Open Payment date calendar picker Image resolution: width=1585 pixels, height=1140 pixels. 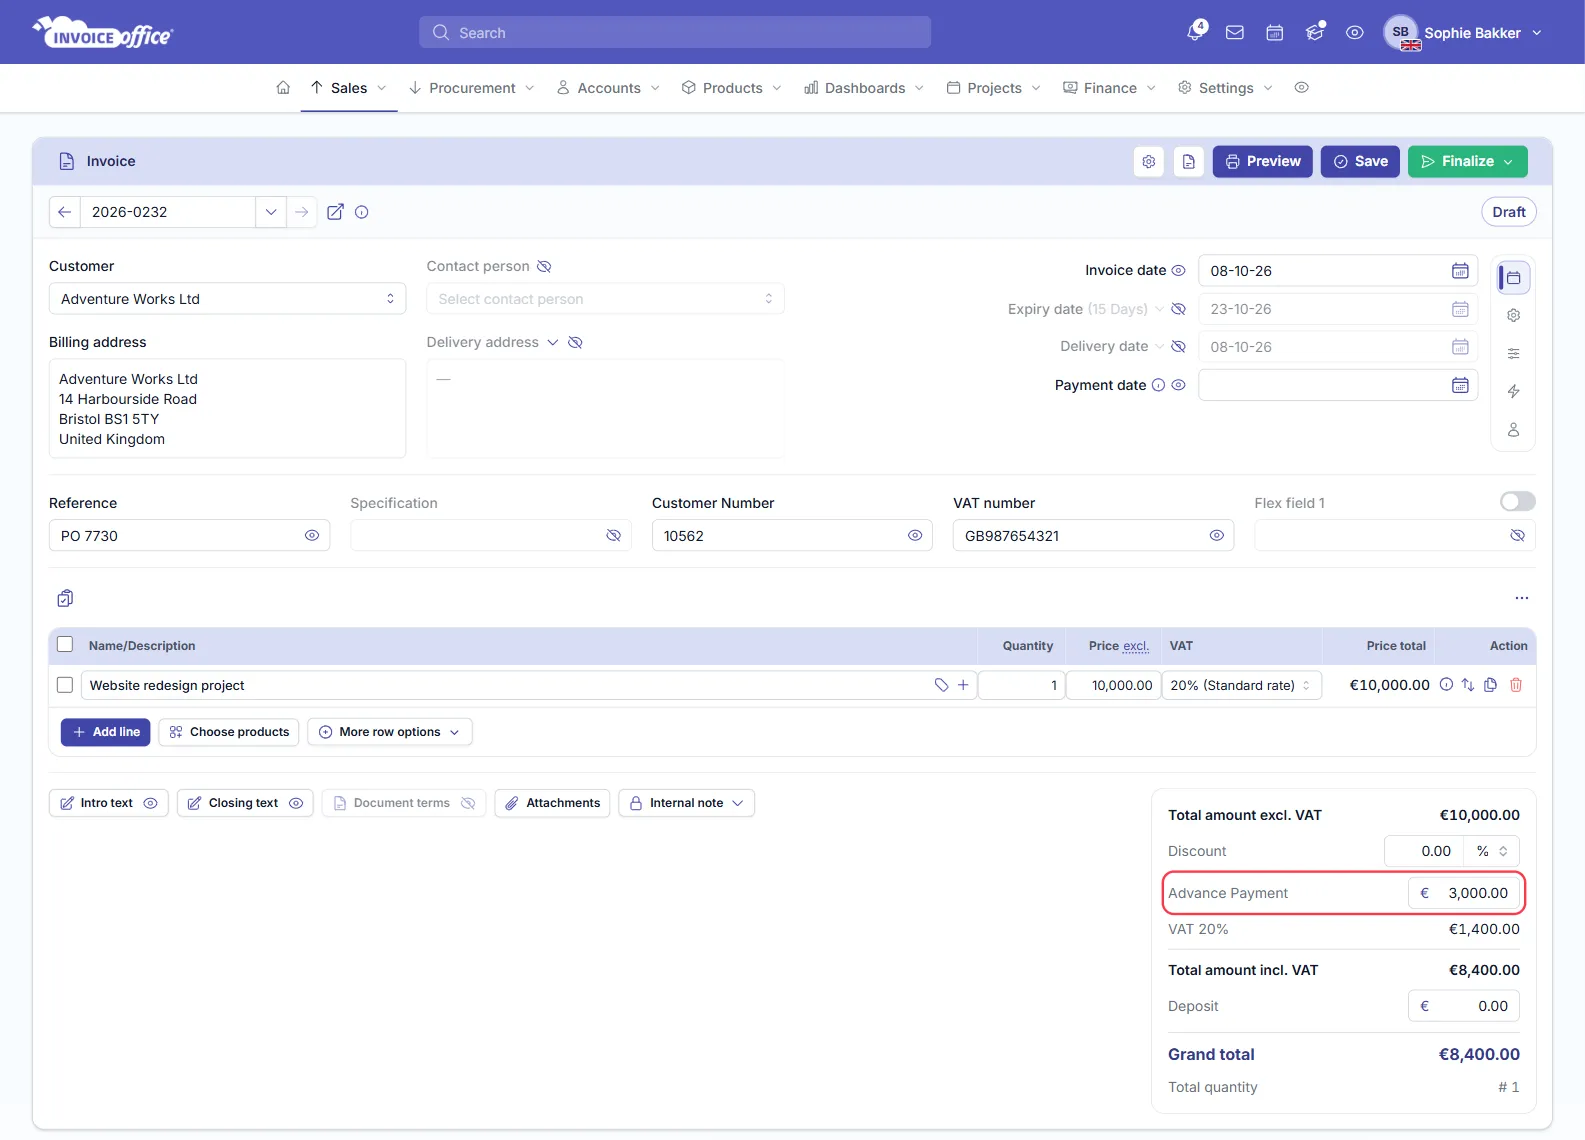click(x=1460, y=385)
